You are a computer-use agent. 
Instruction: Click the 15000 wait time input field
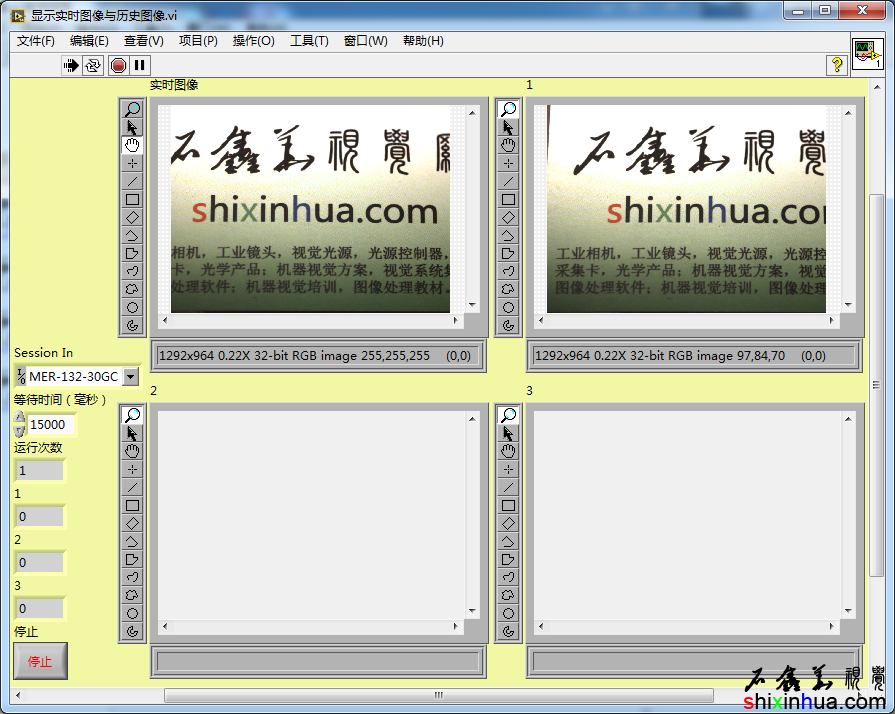[51, 425]
